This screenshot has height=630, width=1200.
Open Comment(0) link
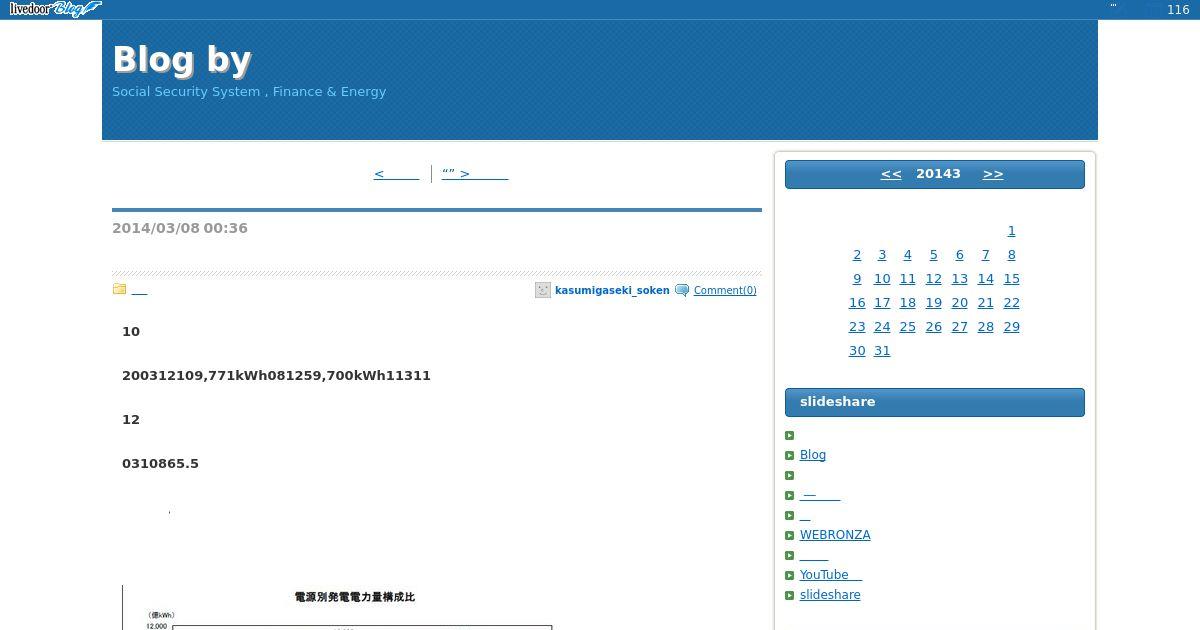[725, 290]
